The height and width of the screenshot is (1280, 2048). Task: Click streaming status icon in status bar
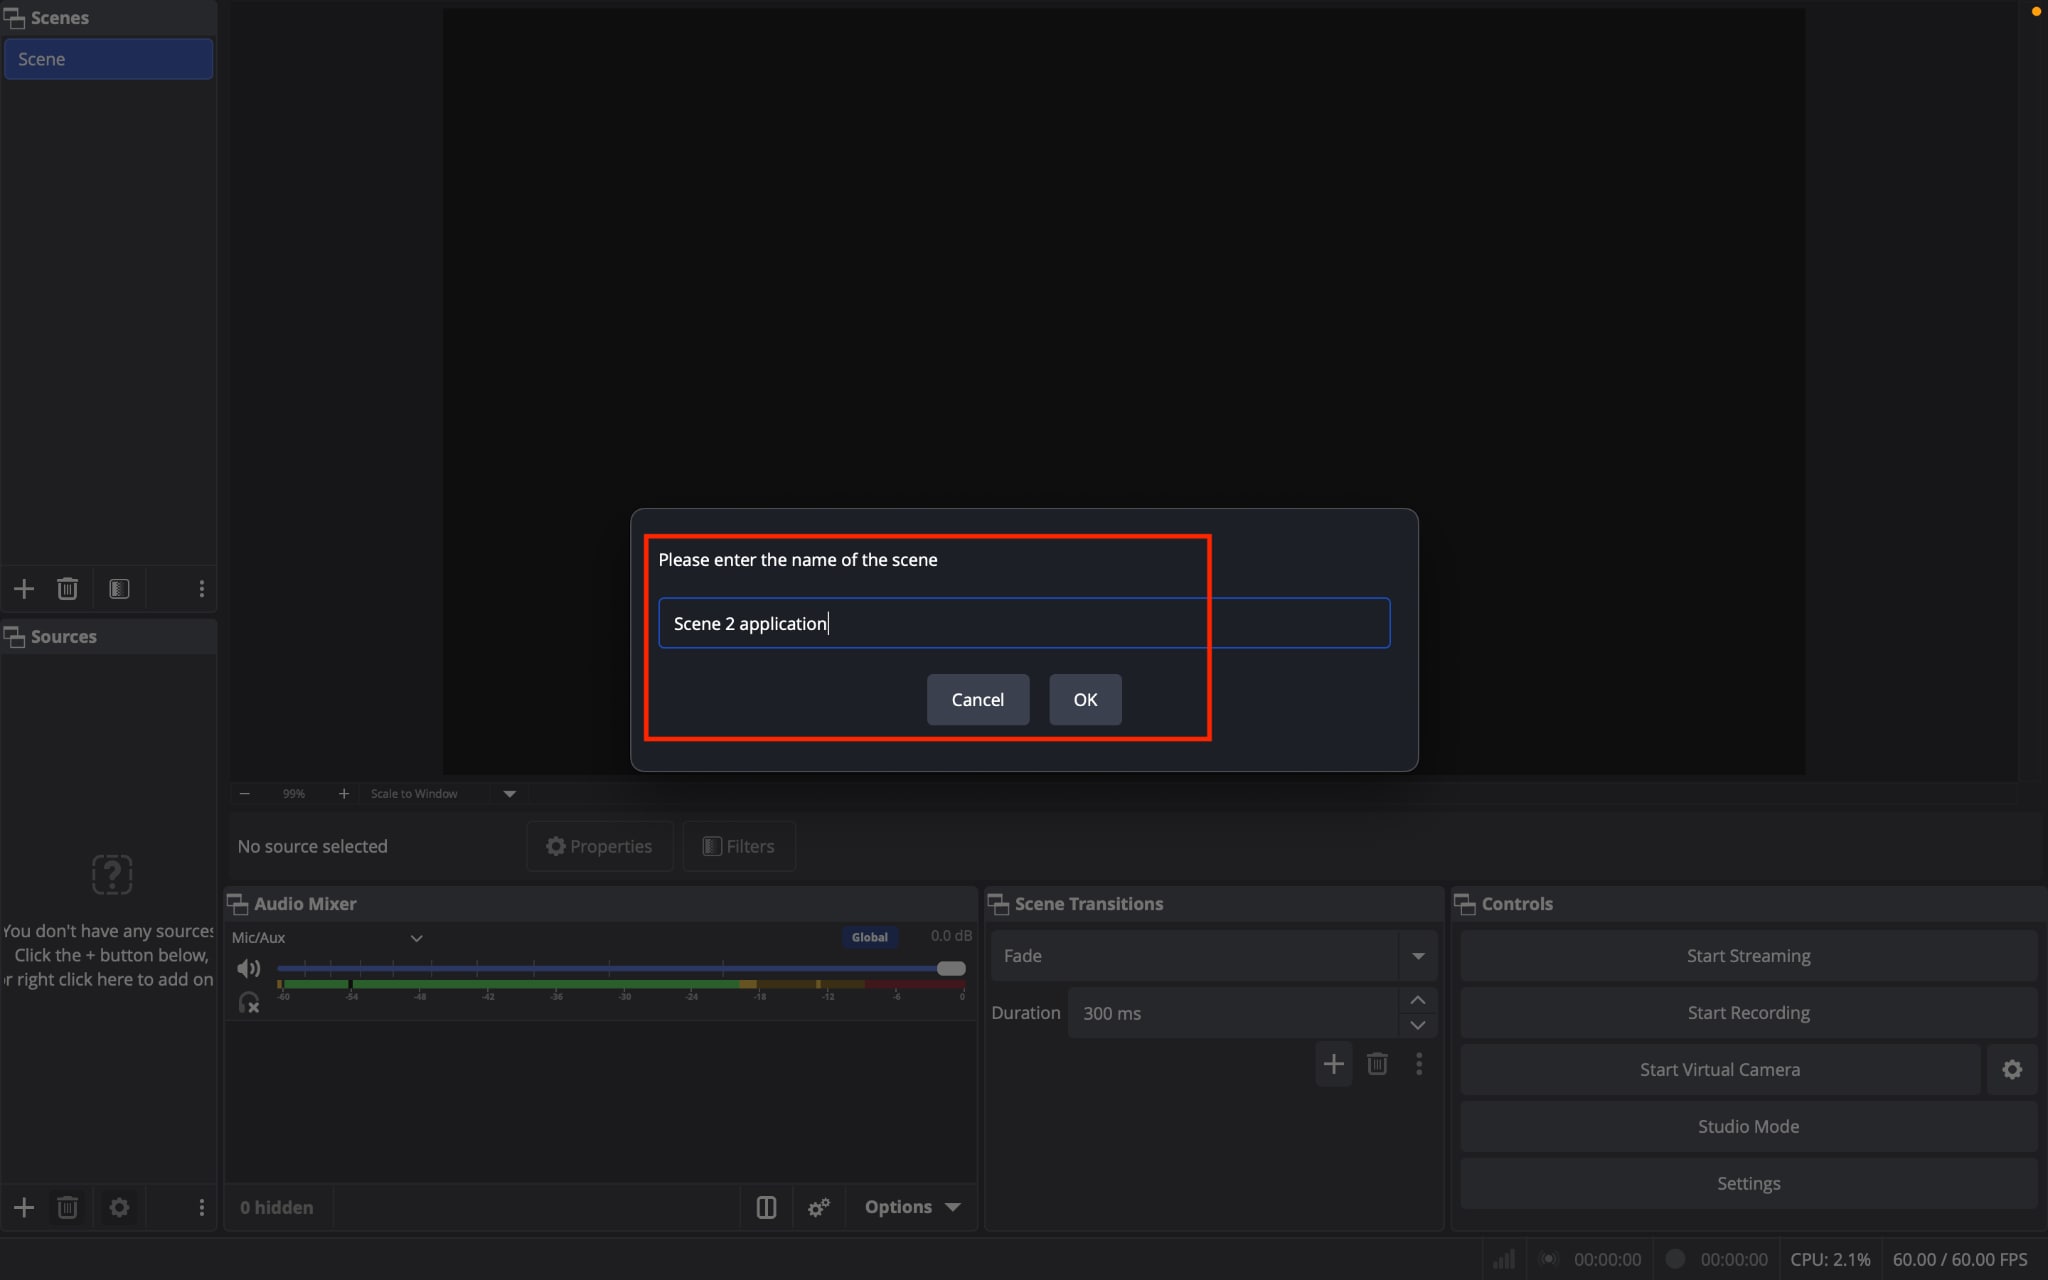pyautogui.click(x=1549, y=1259)
